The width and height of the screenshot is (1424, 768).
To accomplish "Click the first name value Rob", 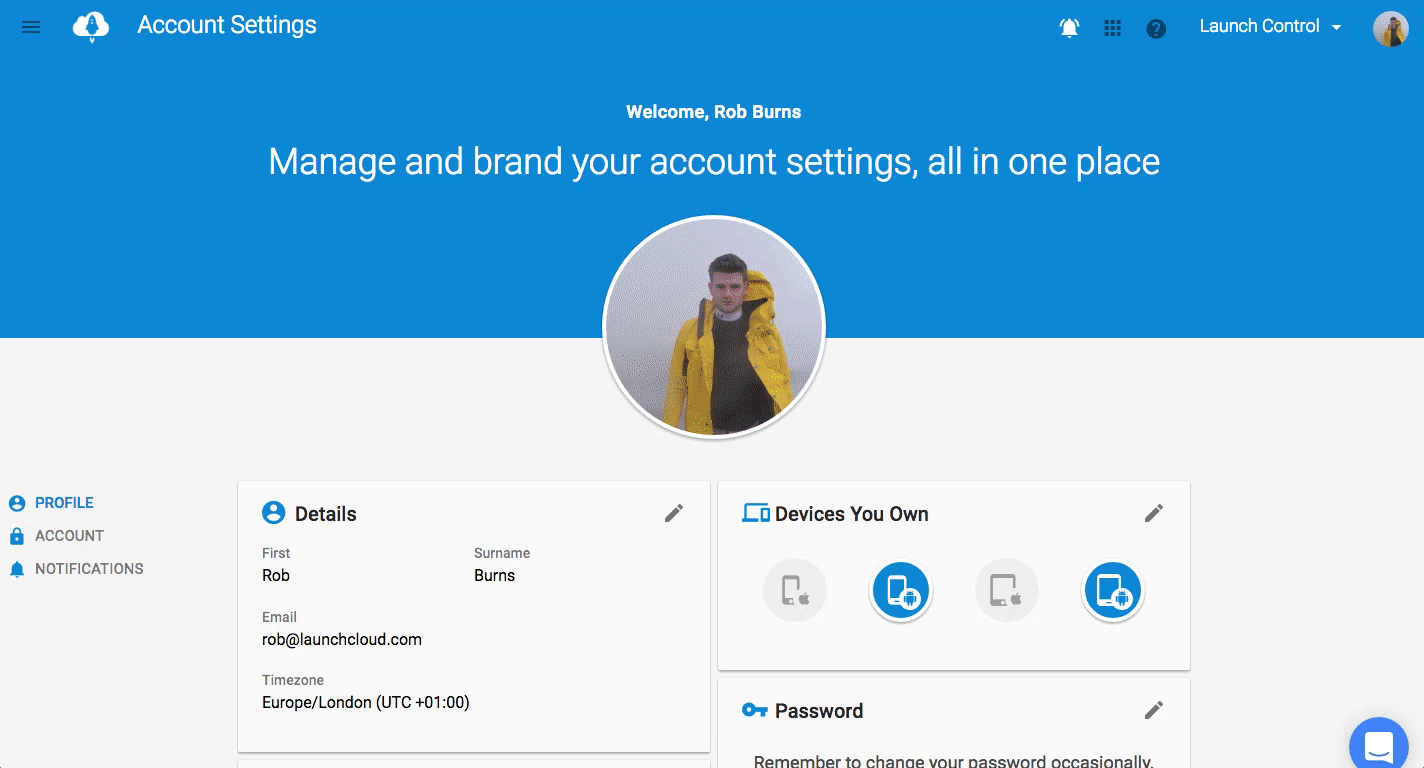I will pyautogui.click(x=276, y=575).
